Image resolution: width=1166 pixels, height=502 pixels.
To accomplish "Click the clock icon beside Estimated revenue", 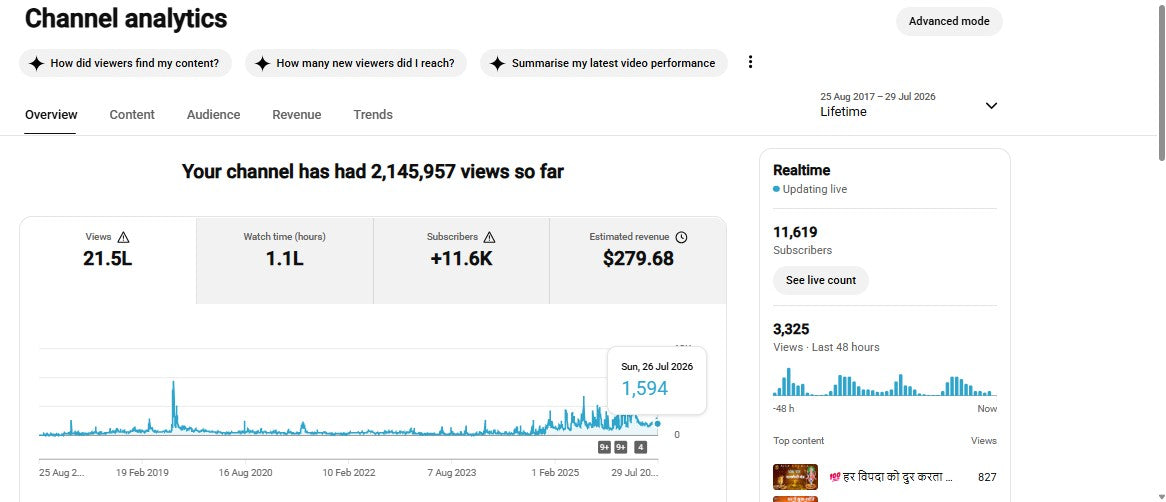I will (681, 237).
